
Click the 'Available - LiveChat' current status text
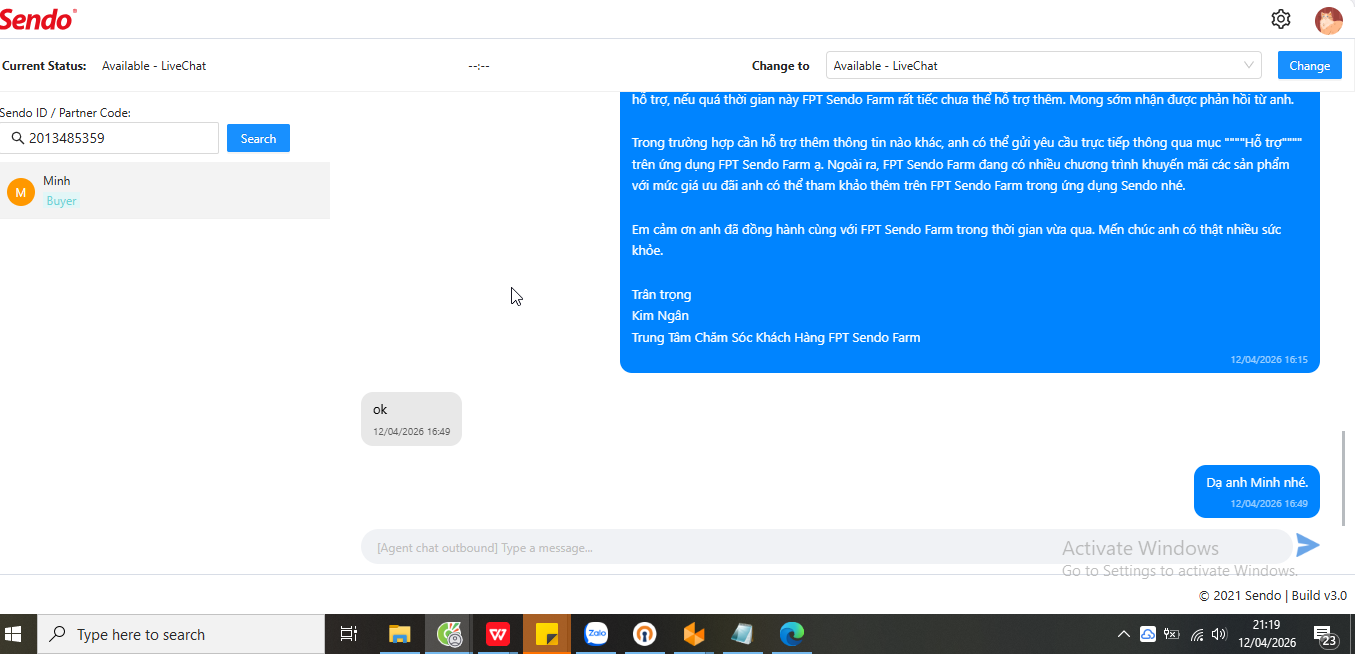[x=154, y=66]
